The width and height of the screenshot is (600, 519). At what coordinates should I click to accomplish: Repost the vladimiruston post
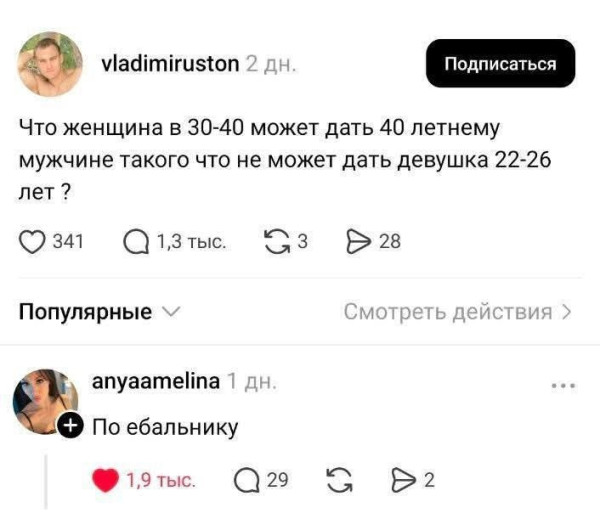pos(273,240)
